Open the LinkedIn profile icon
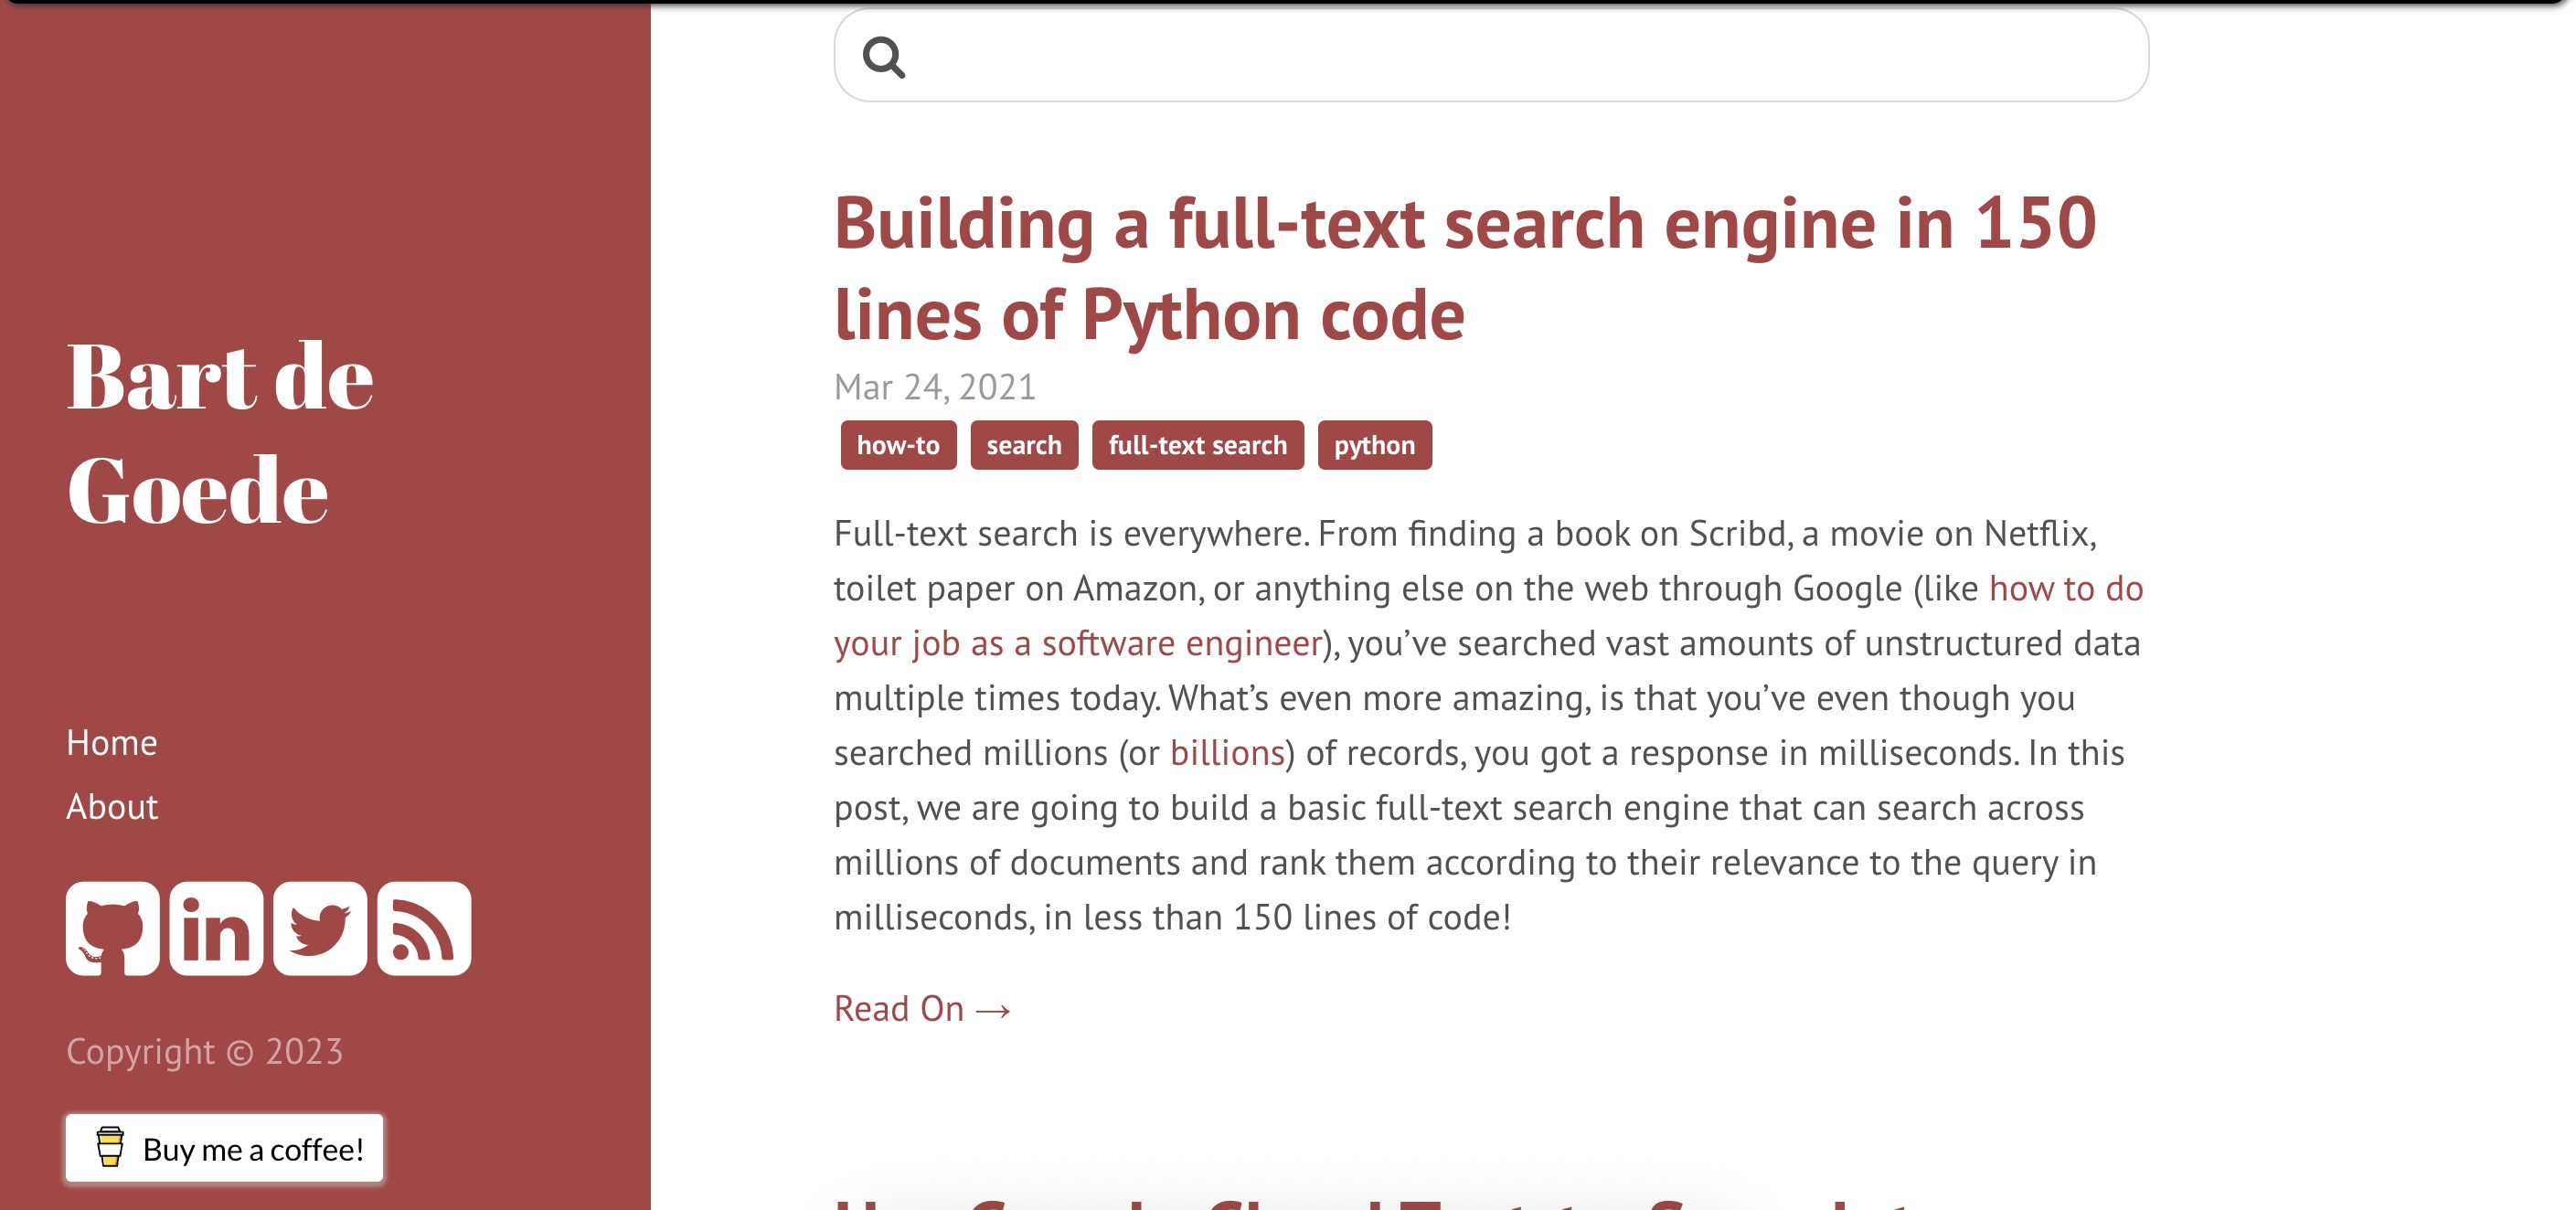The height and width of the screenshot is (1210, 2576). point(216,928)
